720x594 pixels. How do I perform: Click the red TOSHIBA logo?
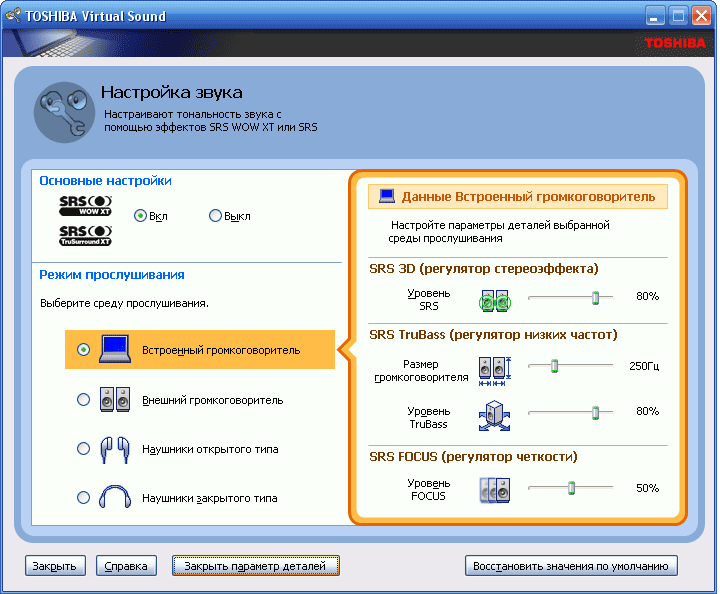click(x=675, y=43)
